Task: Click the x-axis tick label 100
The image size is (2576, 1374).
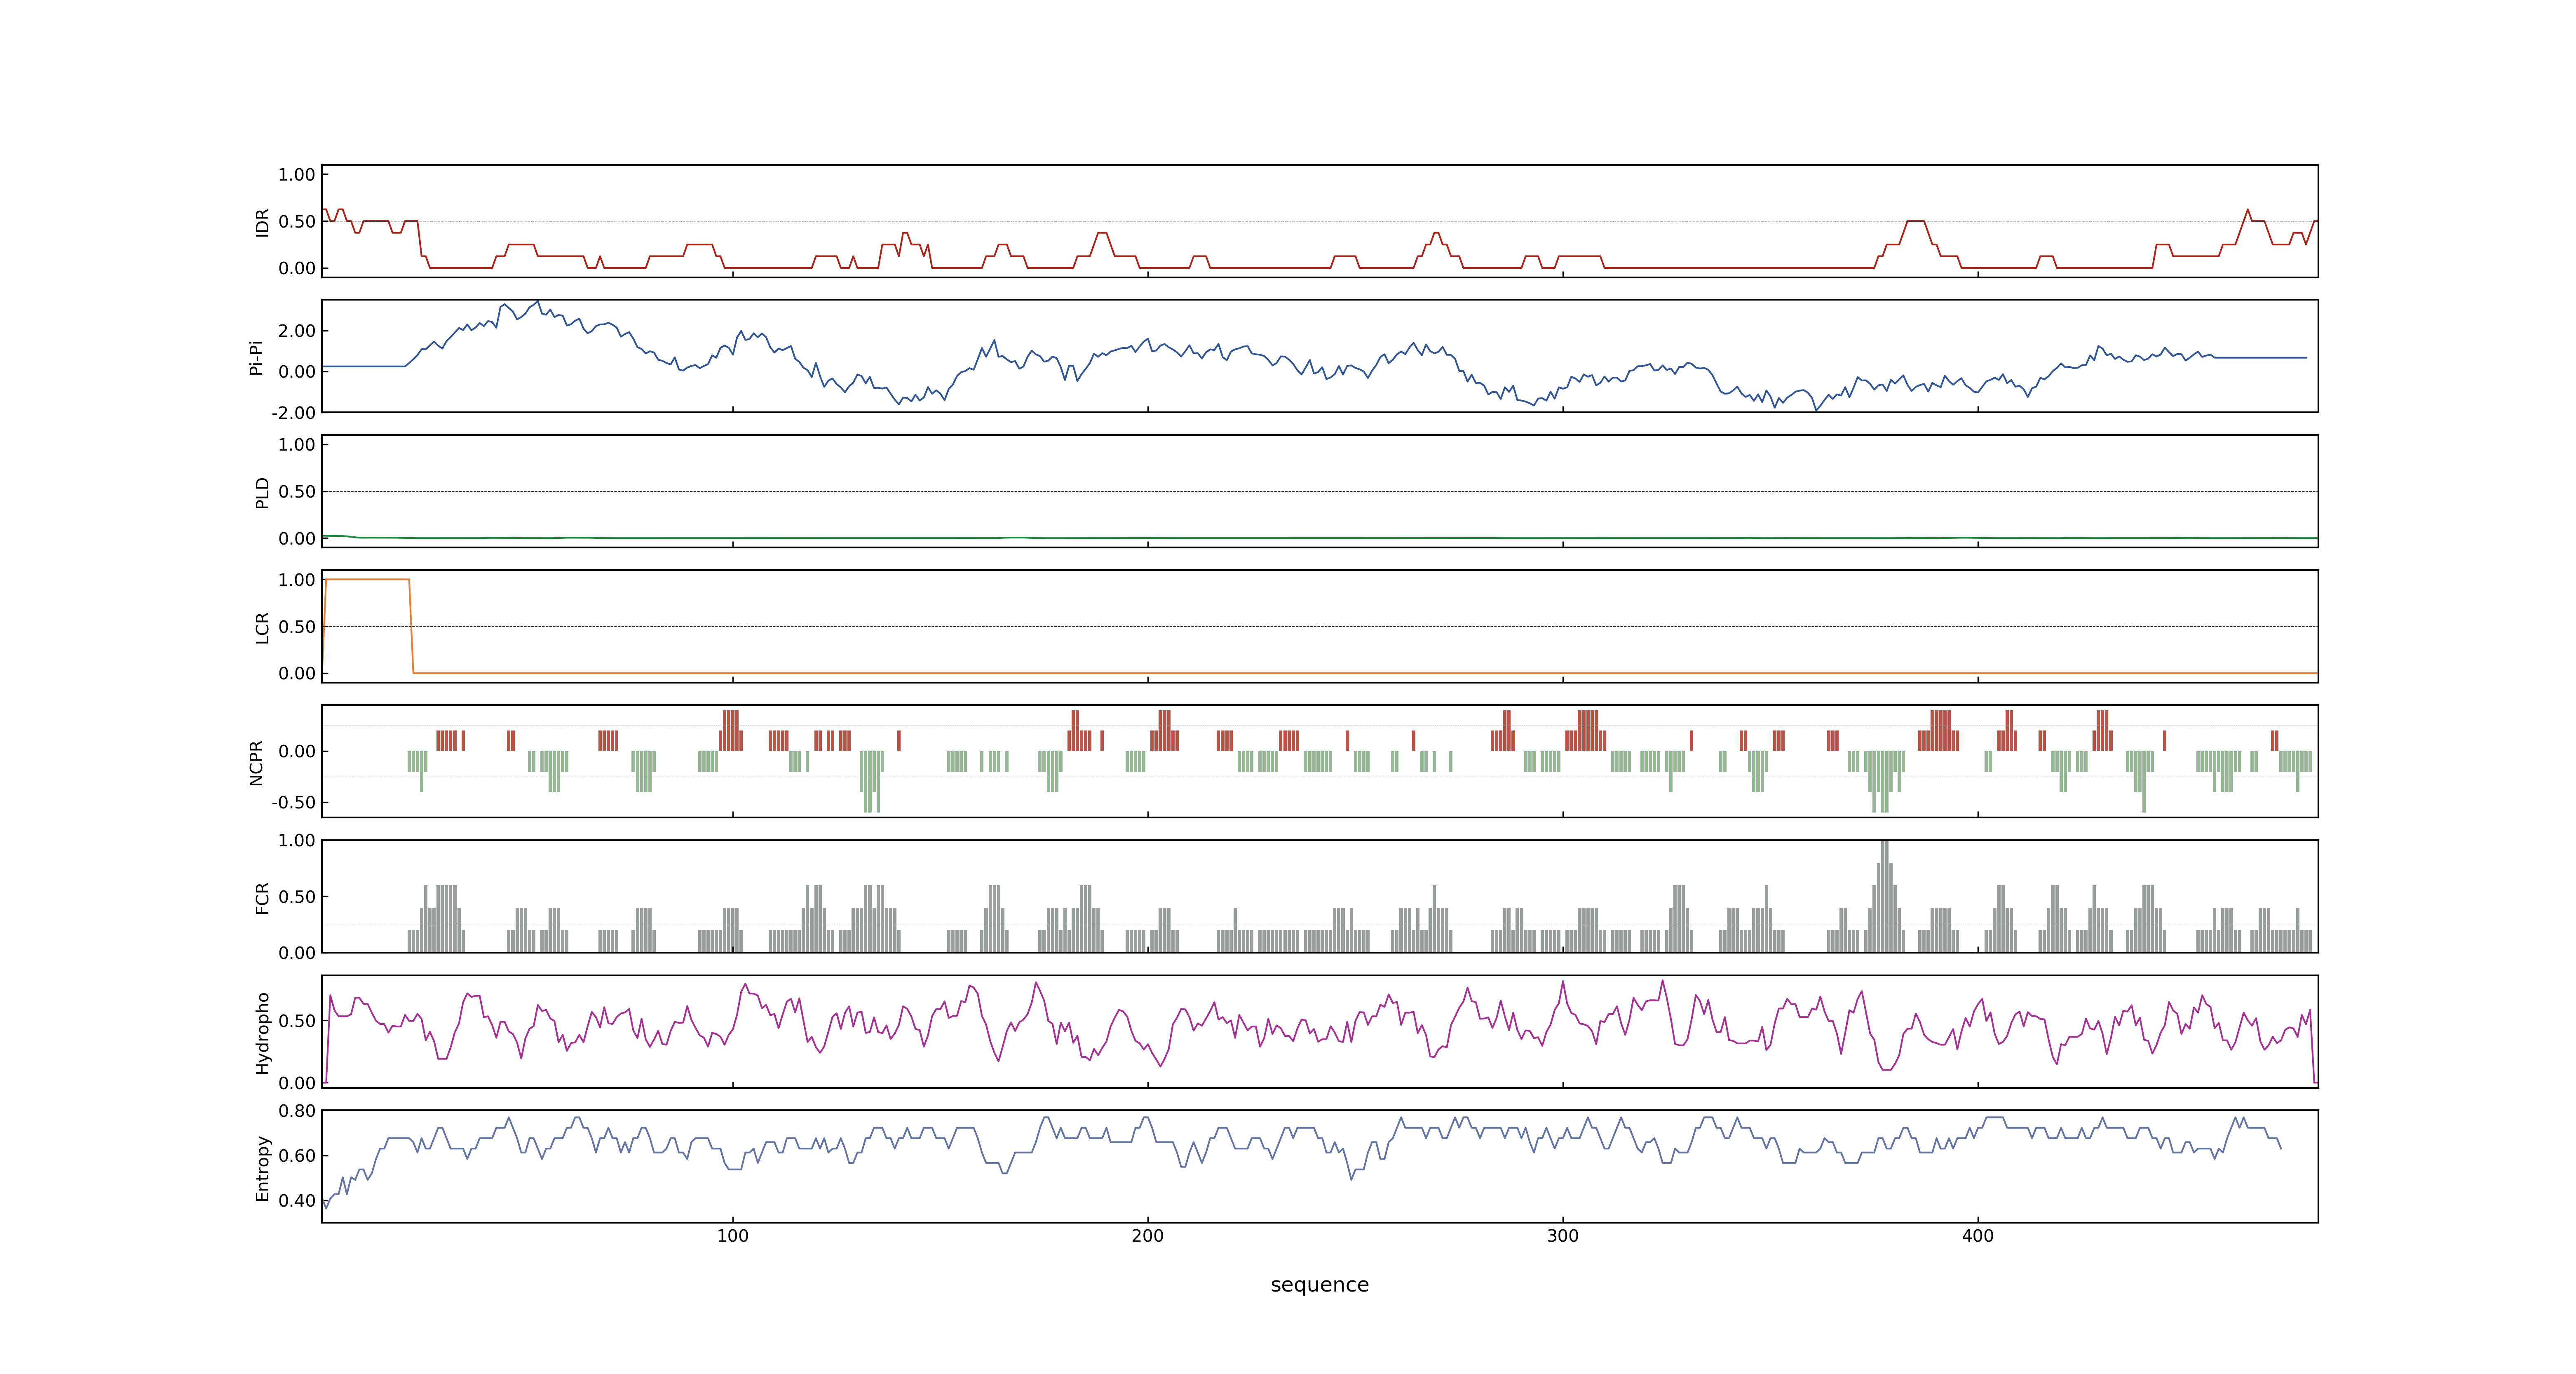Action: click(x=732, y=1235)
